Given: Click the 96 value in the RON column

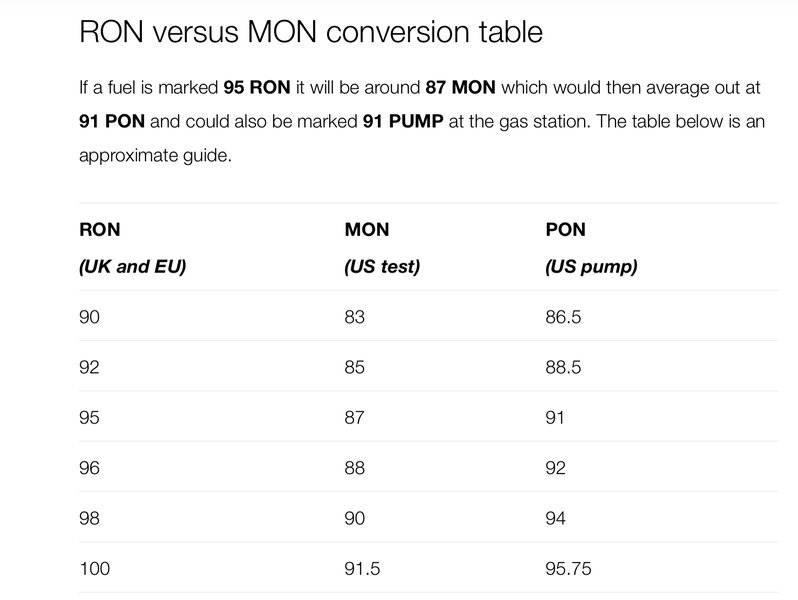Looking at the screenshot, I should 89,467.
